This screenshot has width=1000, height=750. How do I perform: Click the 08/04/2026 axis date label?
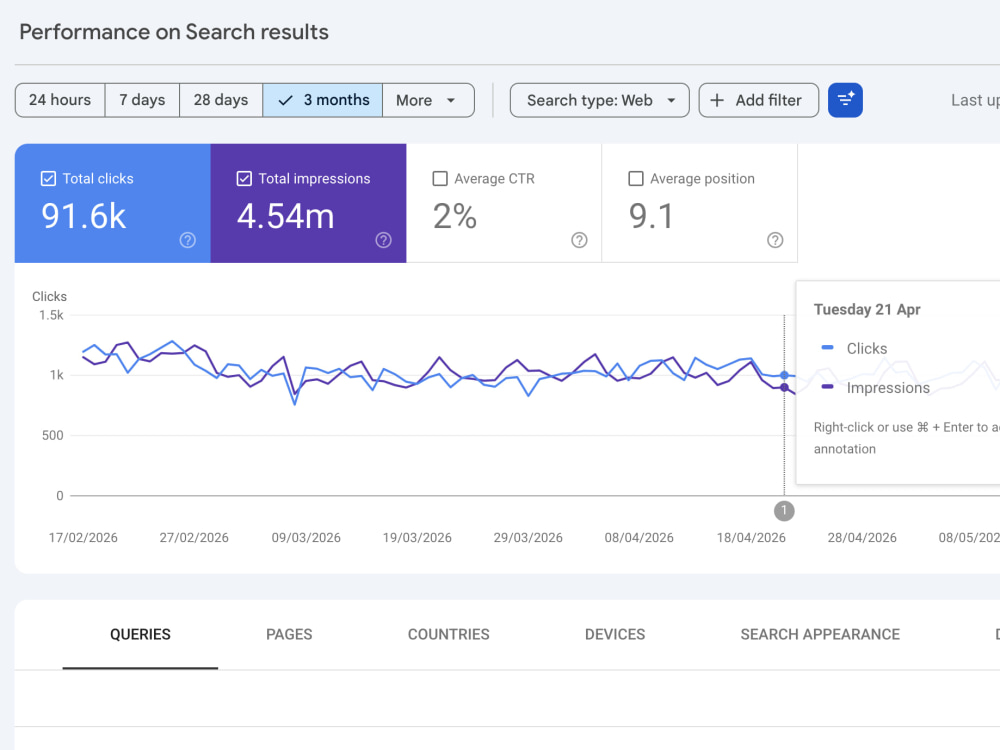639,538
